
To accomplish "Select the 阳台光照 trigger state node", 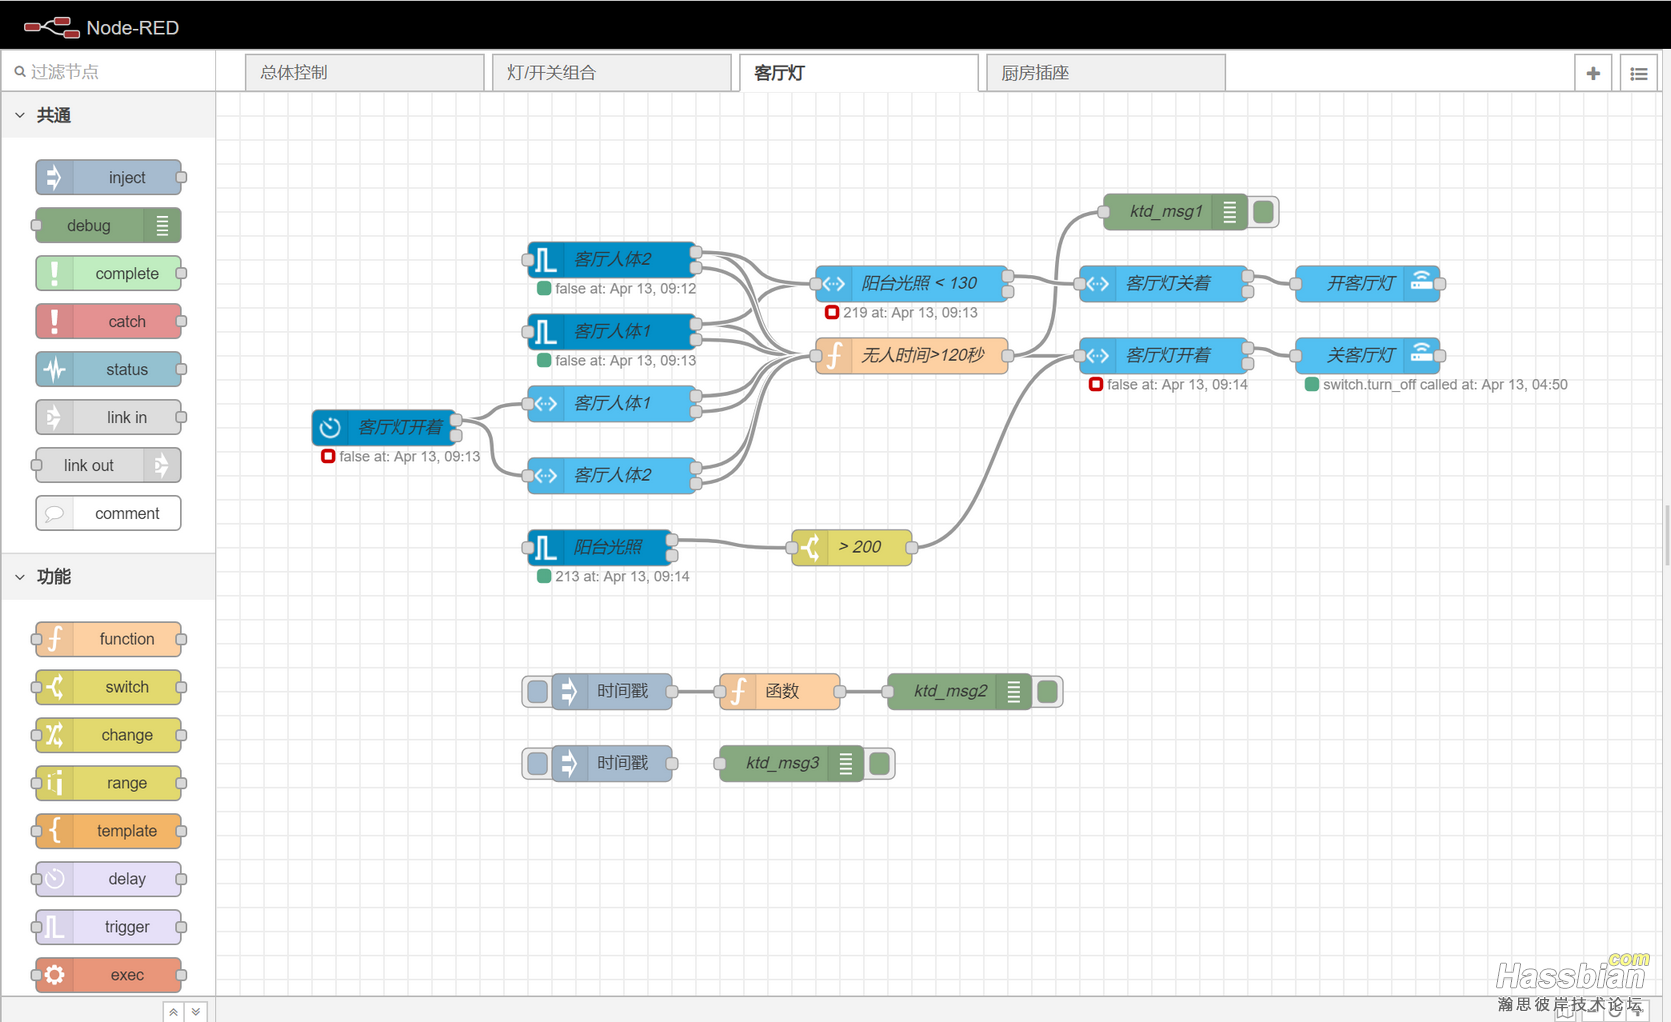I will click(599, 547).
